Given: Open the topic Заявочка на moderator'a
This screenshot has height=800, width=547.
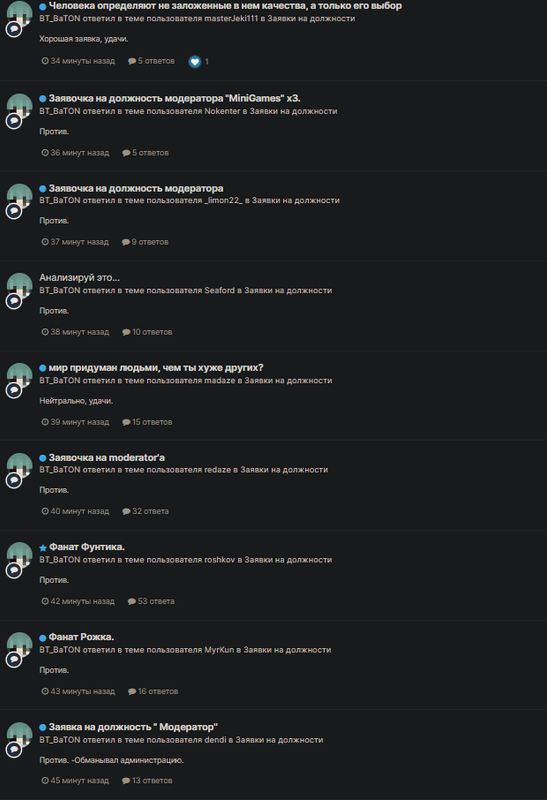Looking at the screenshot, I should [x=107, y=458].
